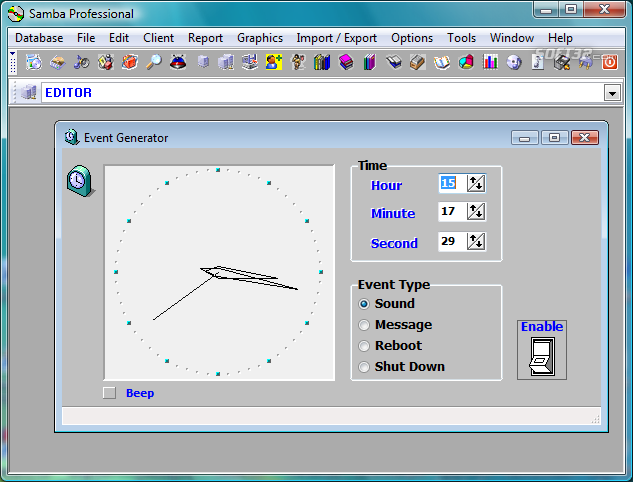
Task: Open the Client menu
Action: click(158, 38)
